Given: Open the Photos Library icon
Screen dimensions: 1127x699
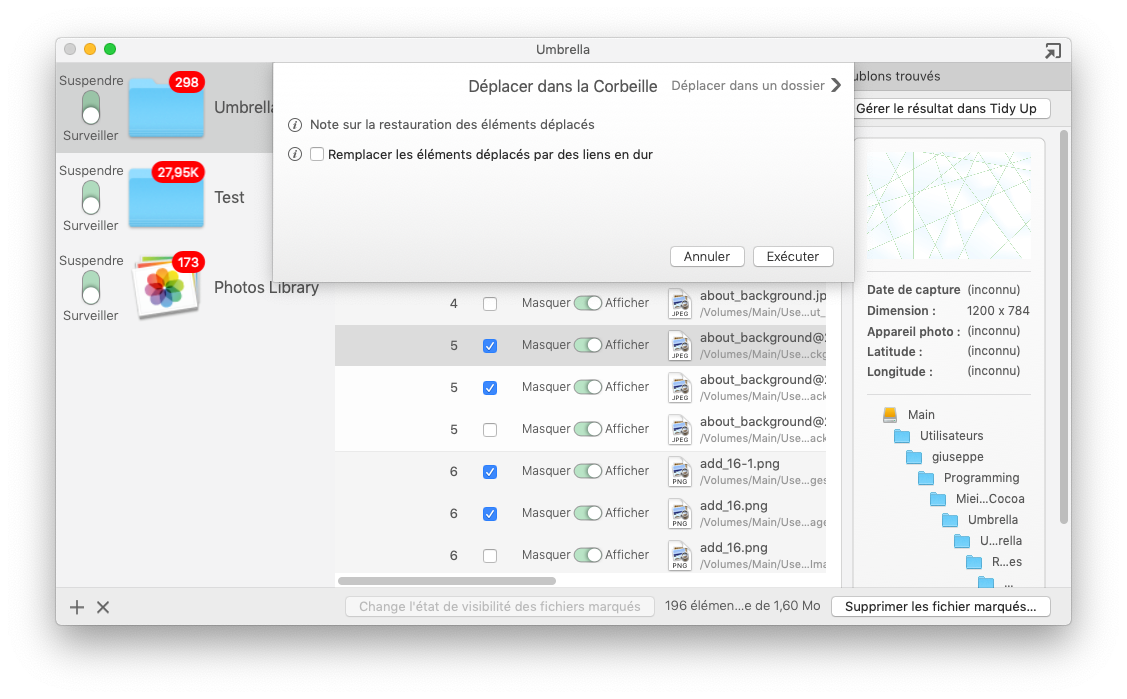Looking at the screenshot, I should [x=166, y=287].
